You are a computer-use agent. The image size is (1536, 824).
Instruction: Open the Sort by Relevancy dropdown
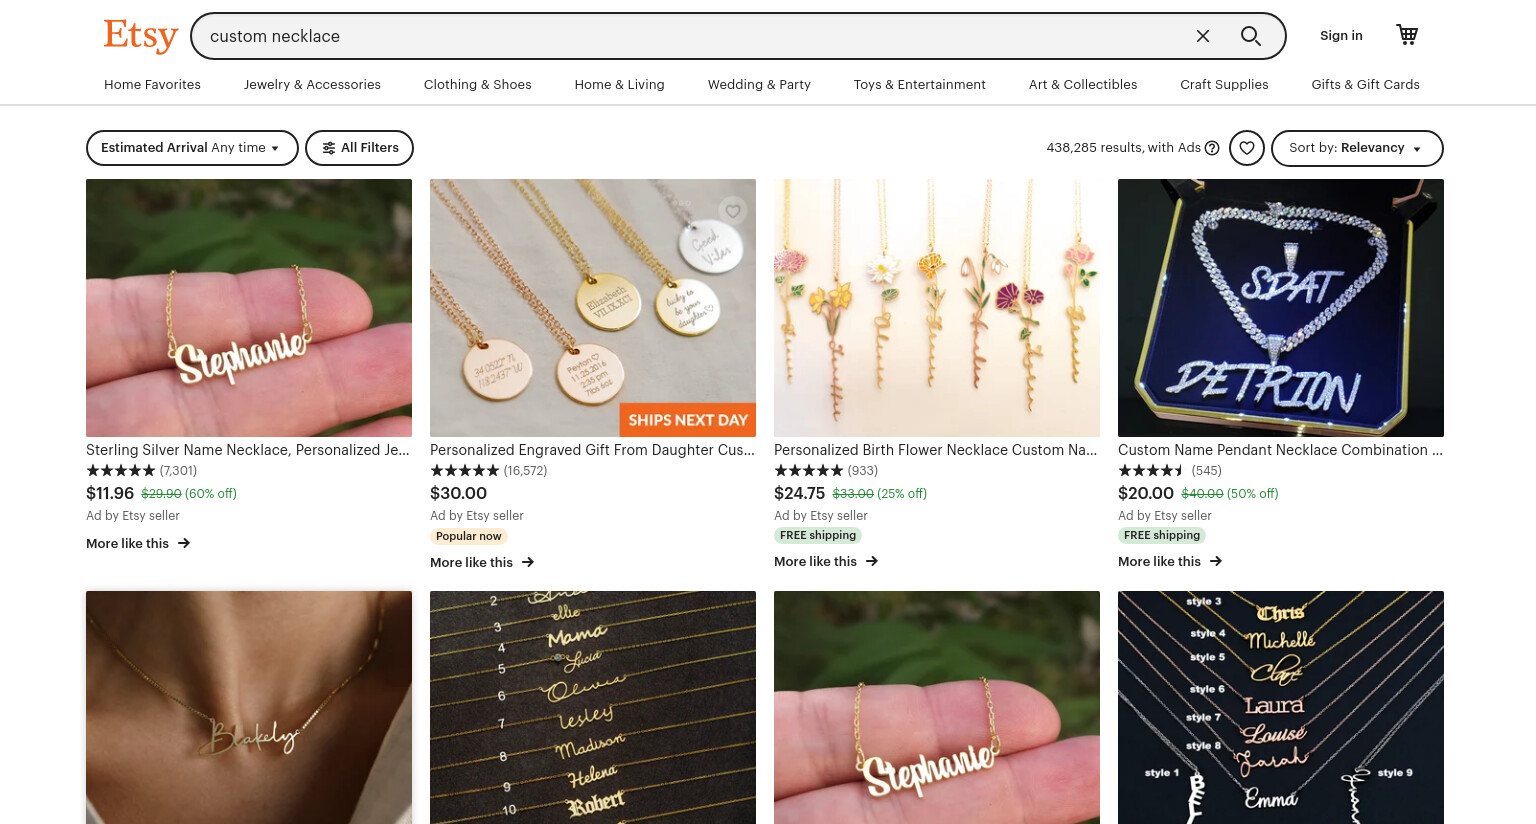[1357, 148]
